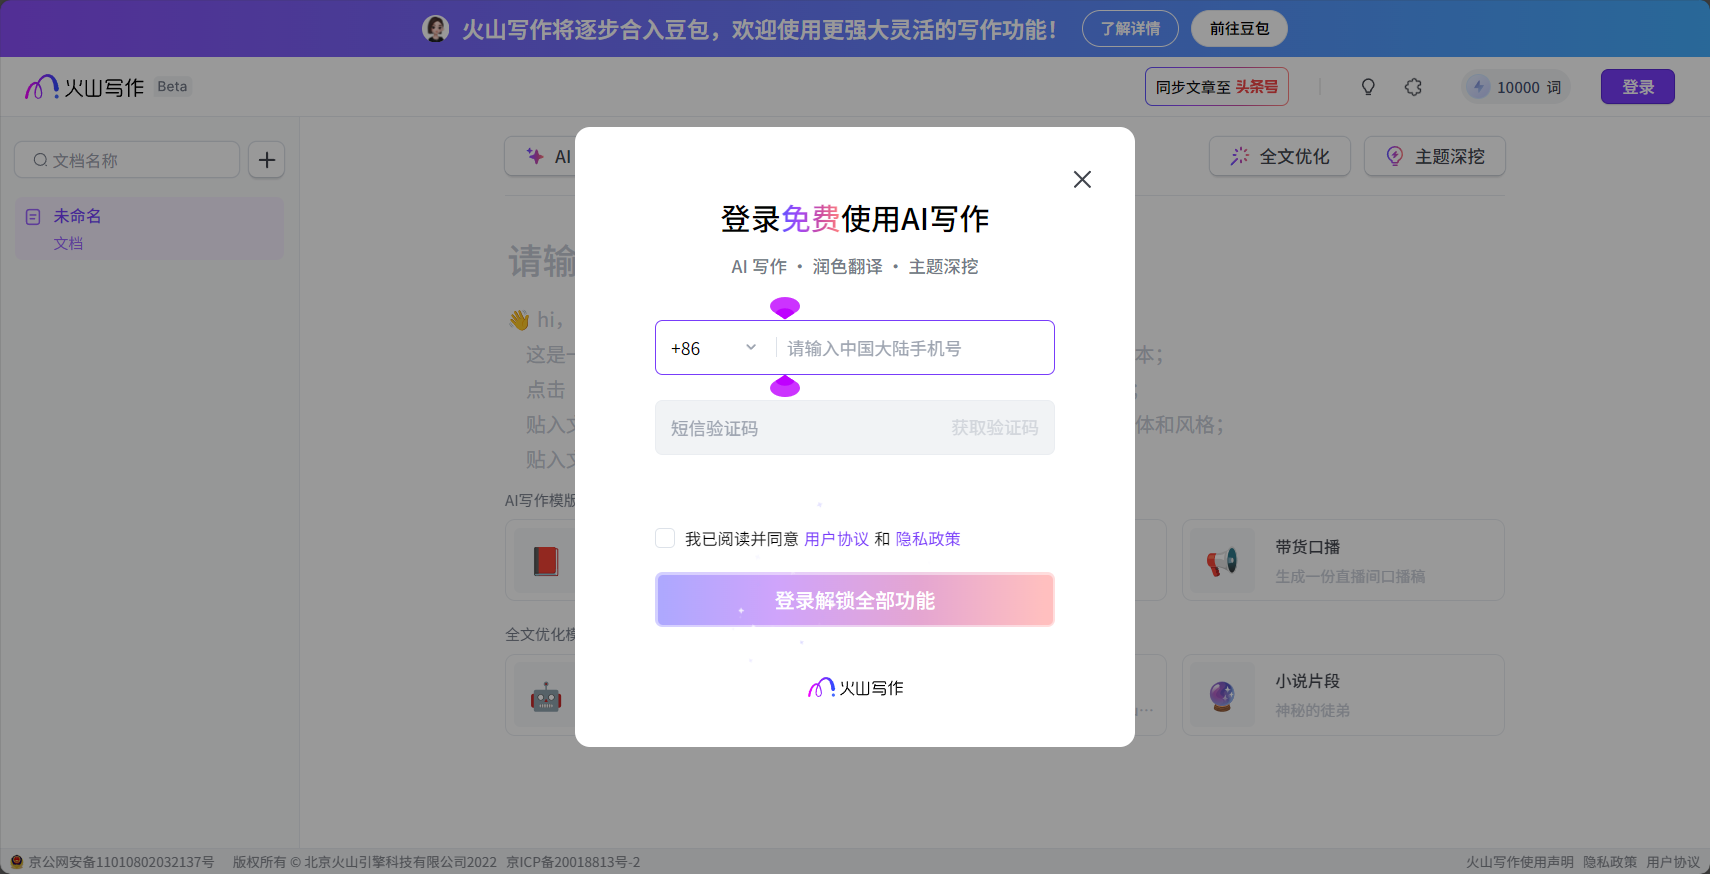Open 火山写作使用声明 footer link
The width and height of the screenshot is (1710, 874).
(1519, 862)
